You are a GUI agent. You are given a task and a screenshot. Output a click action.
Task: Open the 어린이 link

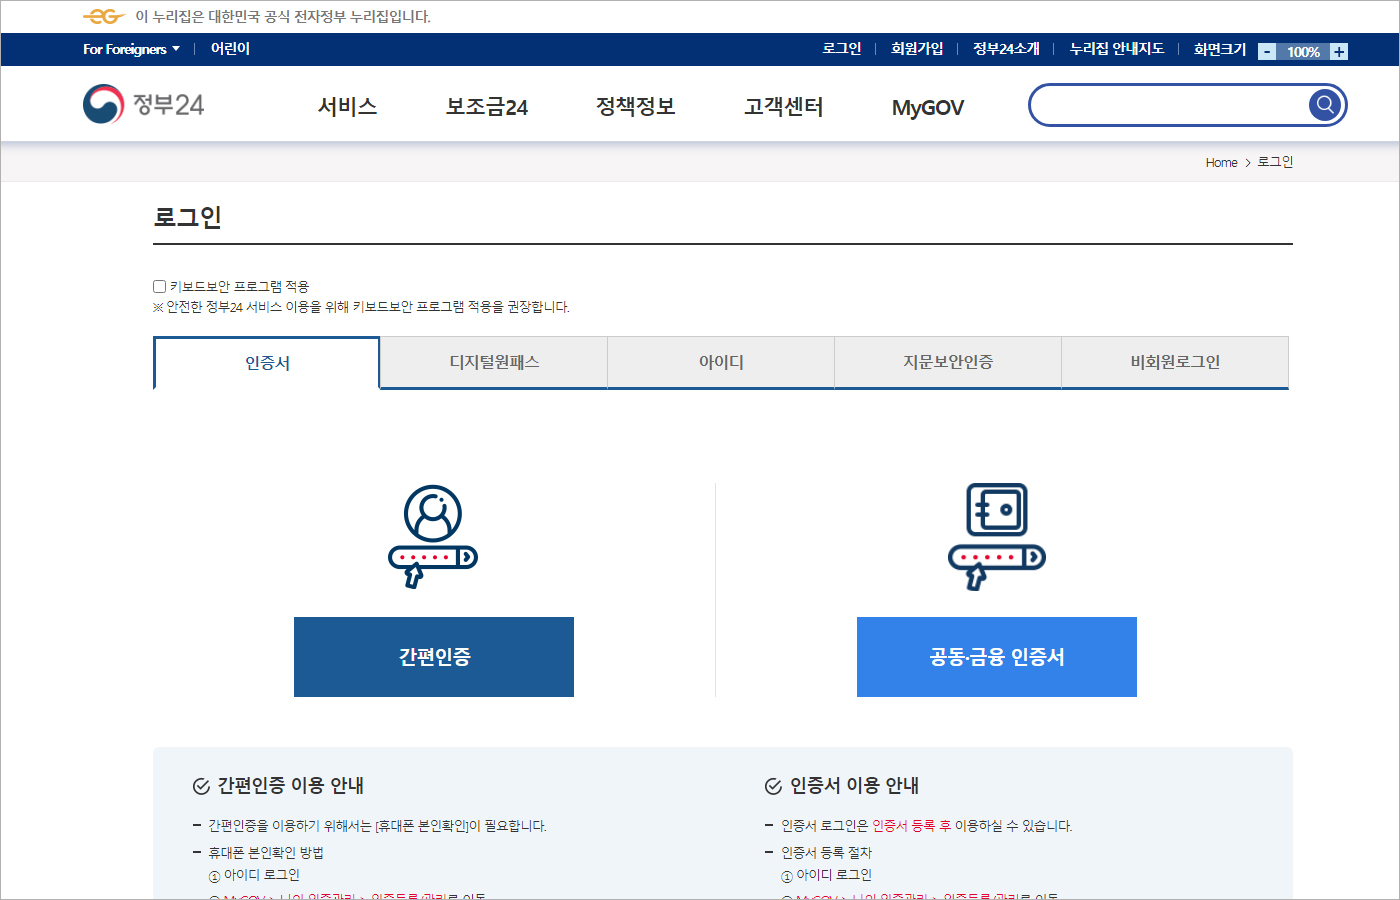click(x=230, y=49)
